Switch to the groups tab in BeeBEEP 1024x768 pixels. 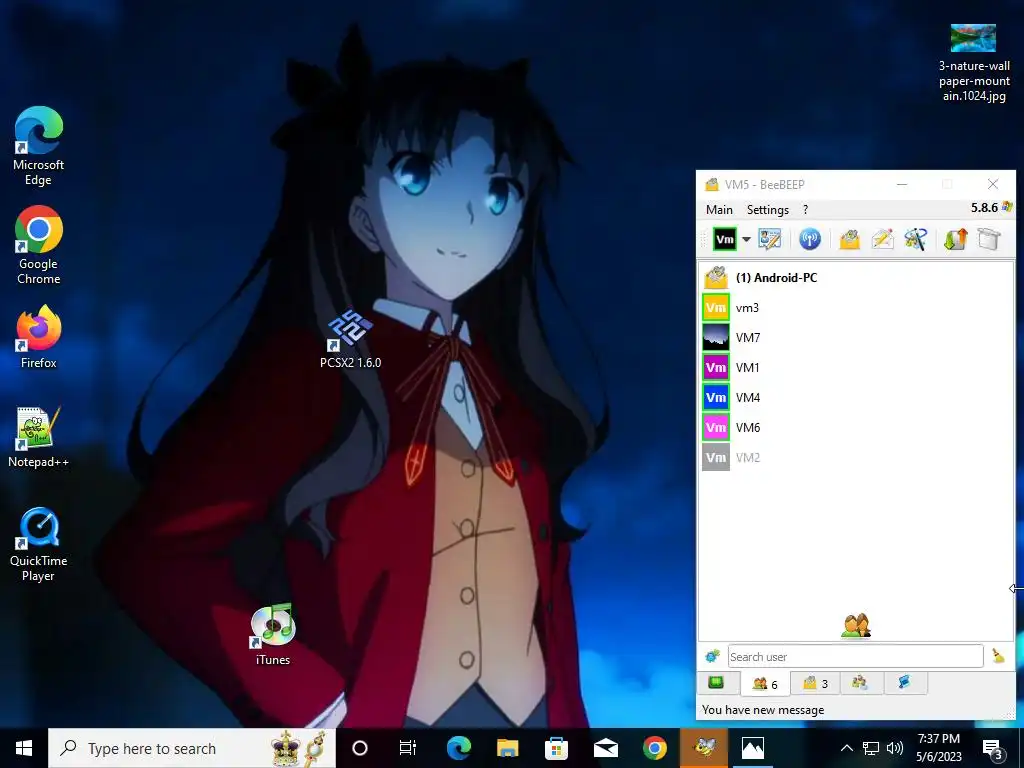click(x=860, y=683)
